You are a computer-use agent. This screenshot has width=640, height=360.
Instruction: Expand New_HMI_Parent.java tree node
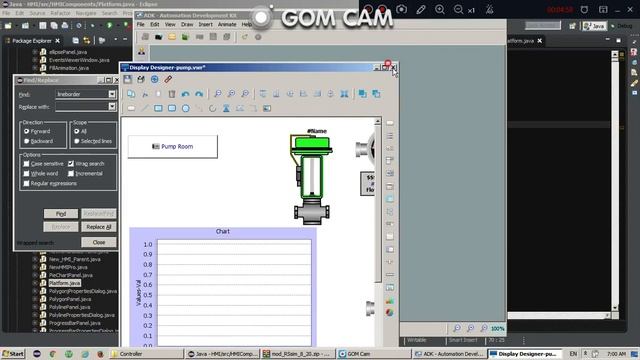(x=35, y=259)
